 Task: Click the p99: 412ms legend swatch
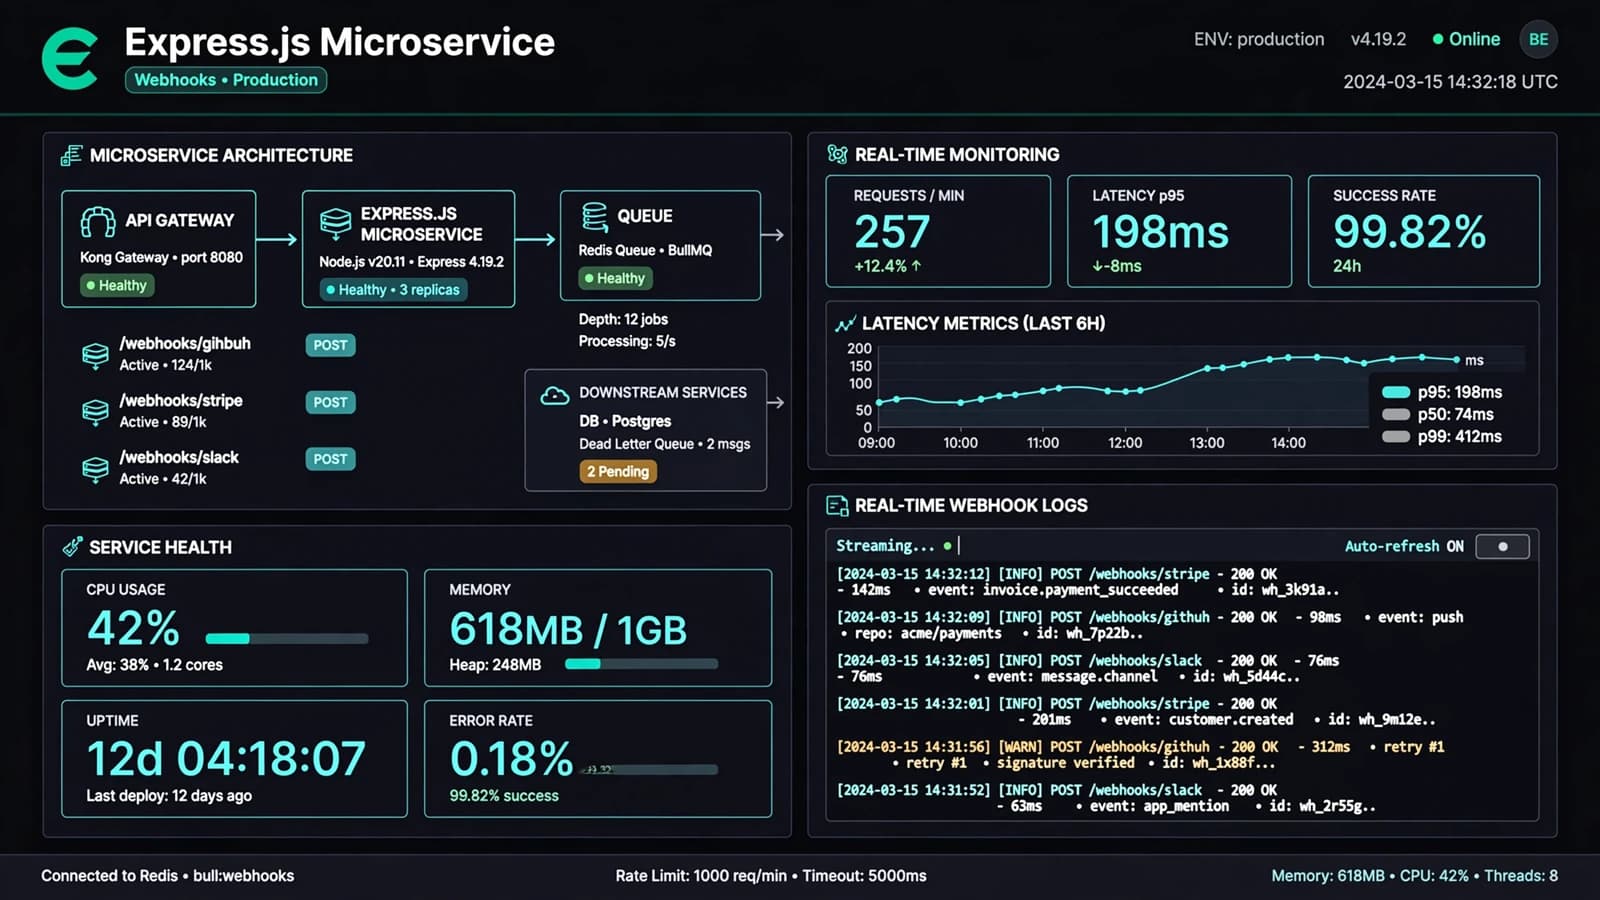tap(1396, 436)
